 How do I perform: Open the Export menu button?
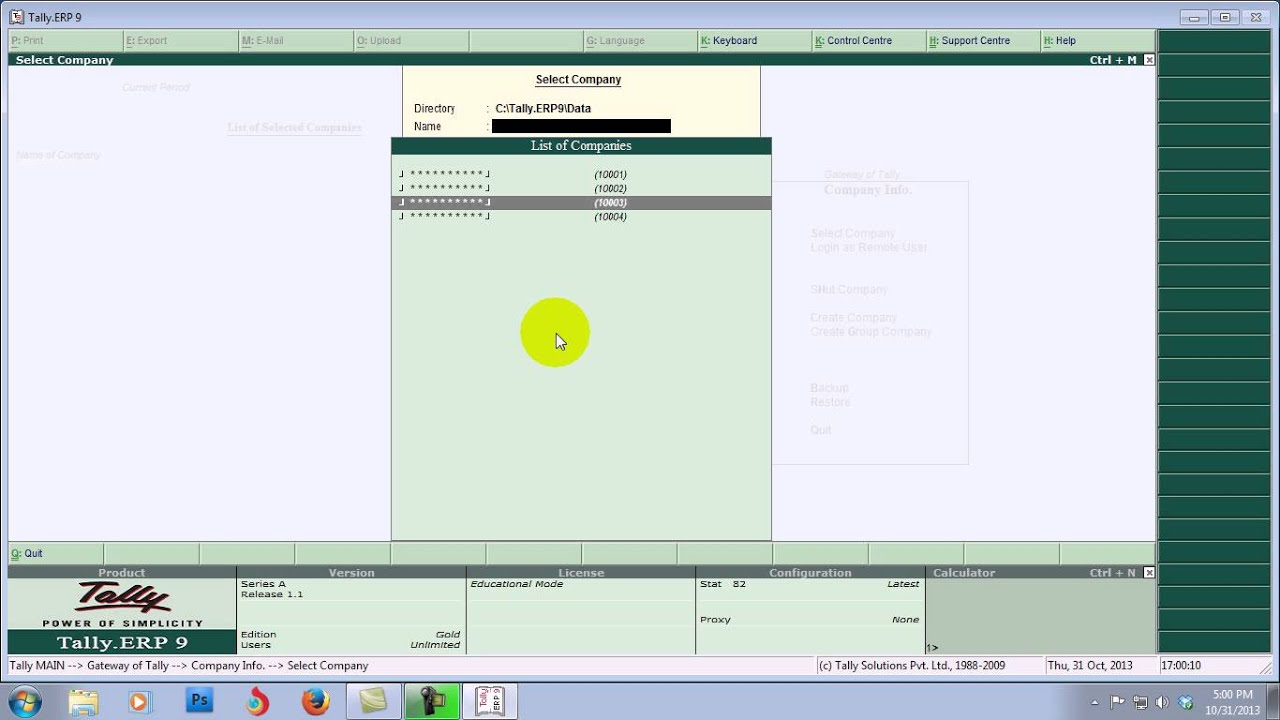click(x=180, y=41)
